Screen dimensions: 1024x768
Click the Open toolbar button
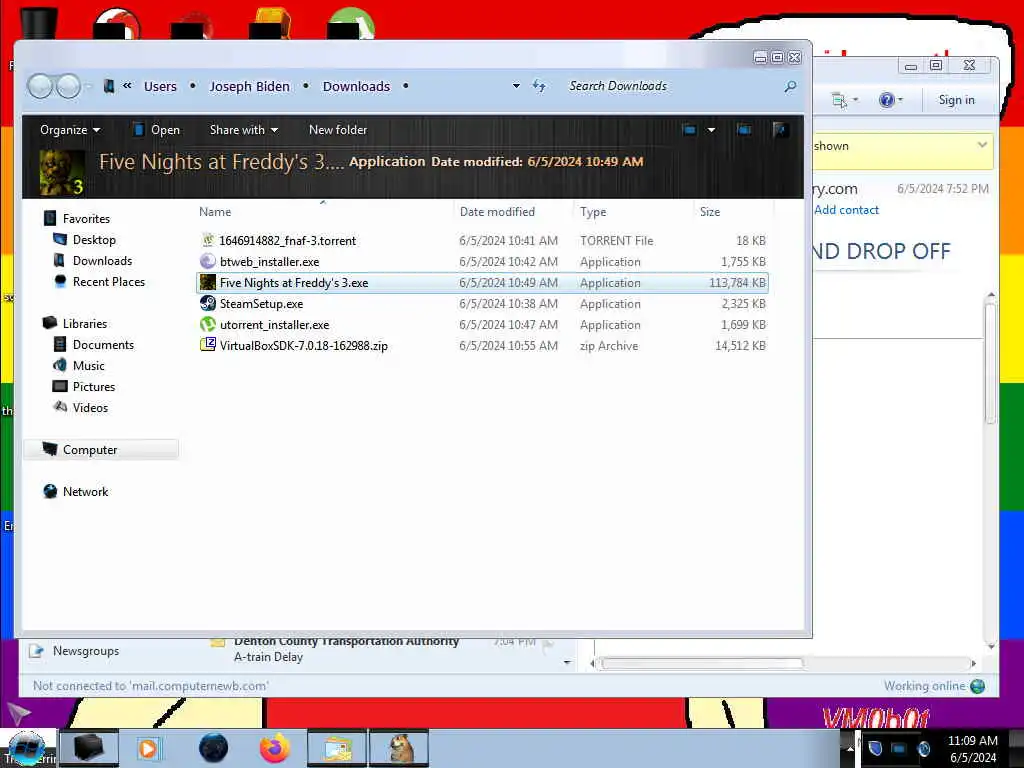tap(156, 130)
